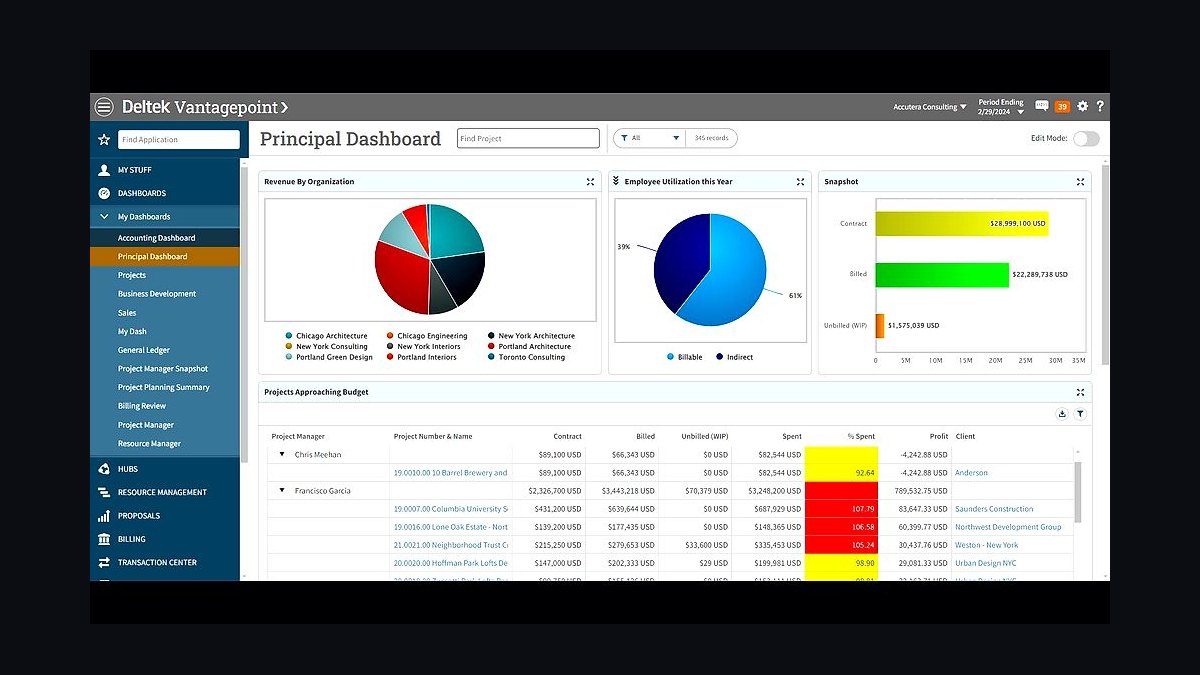
Task: Toggle Chicago Engineering legend item
Action: 426,336
